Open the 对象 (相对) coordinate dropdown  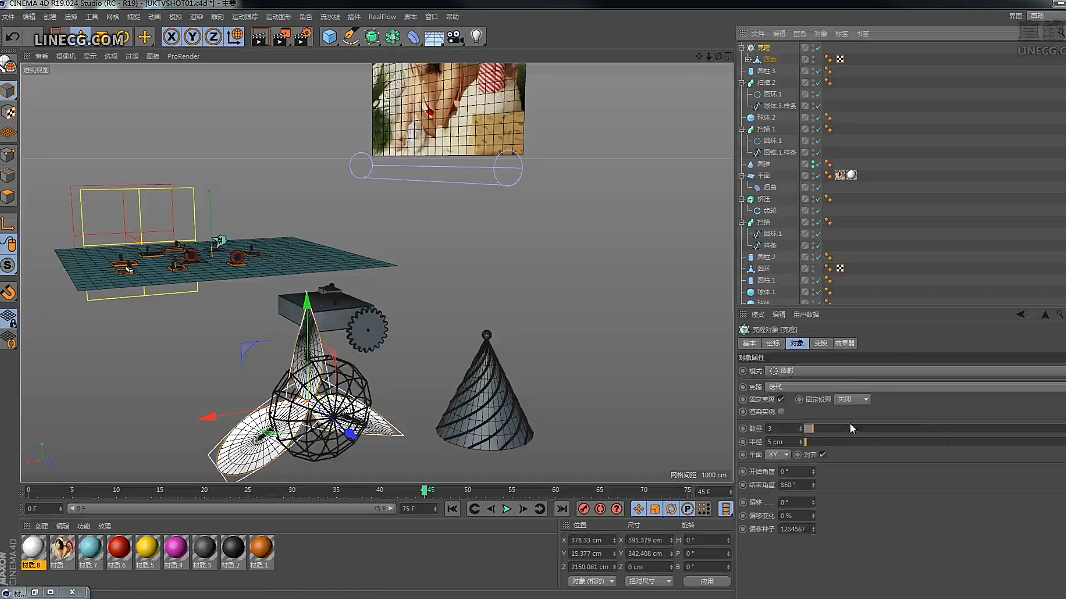(590, 581)
